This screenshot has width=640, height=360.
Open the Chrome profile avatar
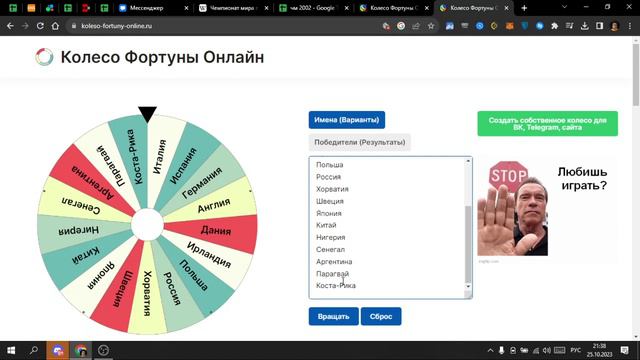point(614,26)
